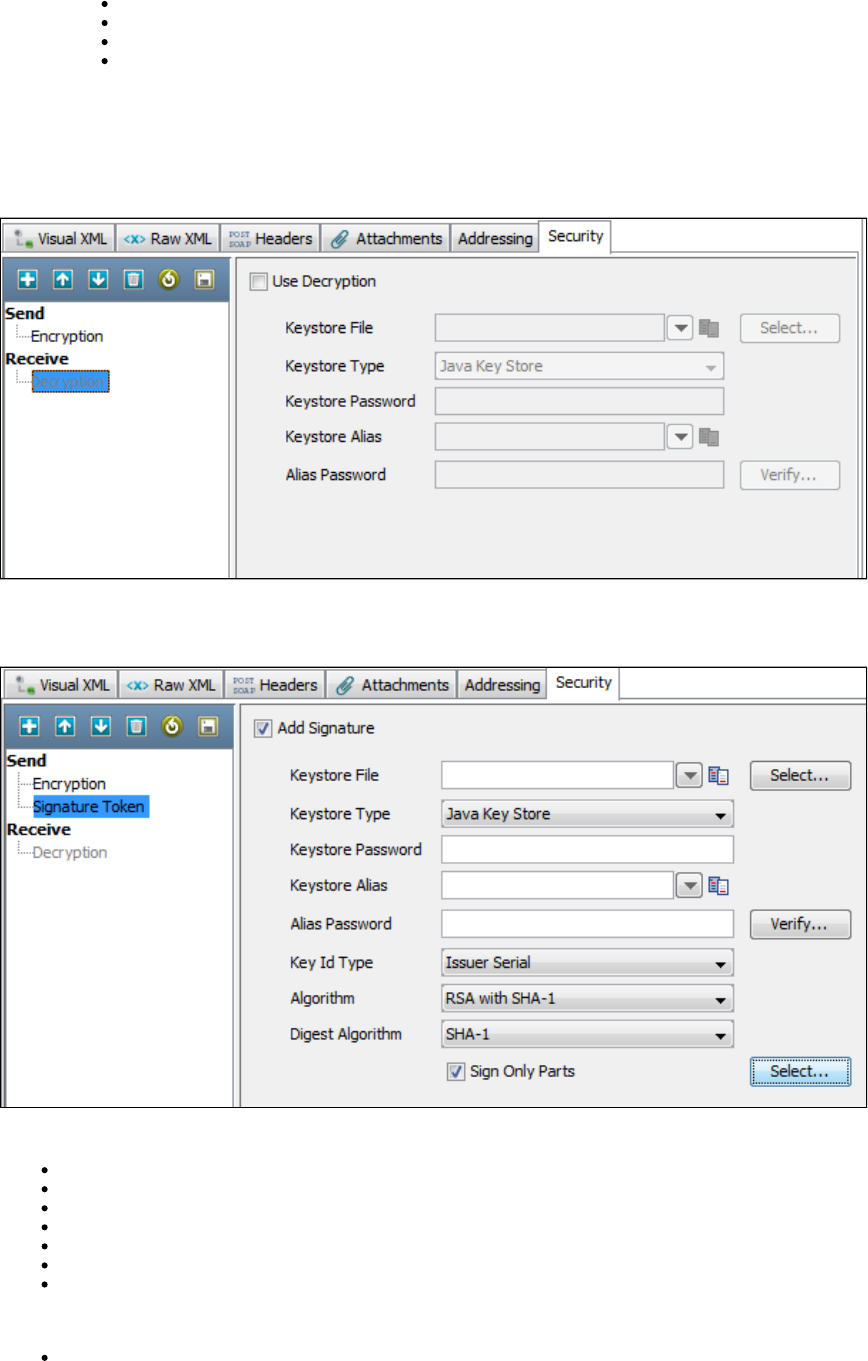868x1361 pixels.
Task: Select the highlighted Decryption item in Use Decryption panel tree
Action: click(70, 381)
